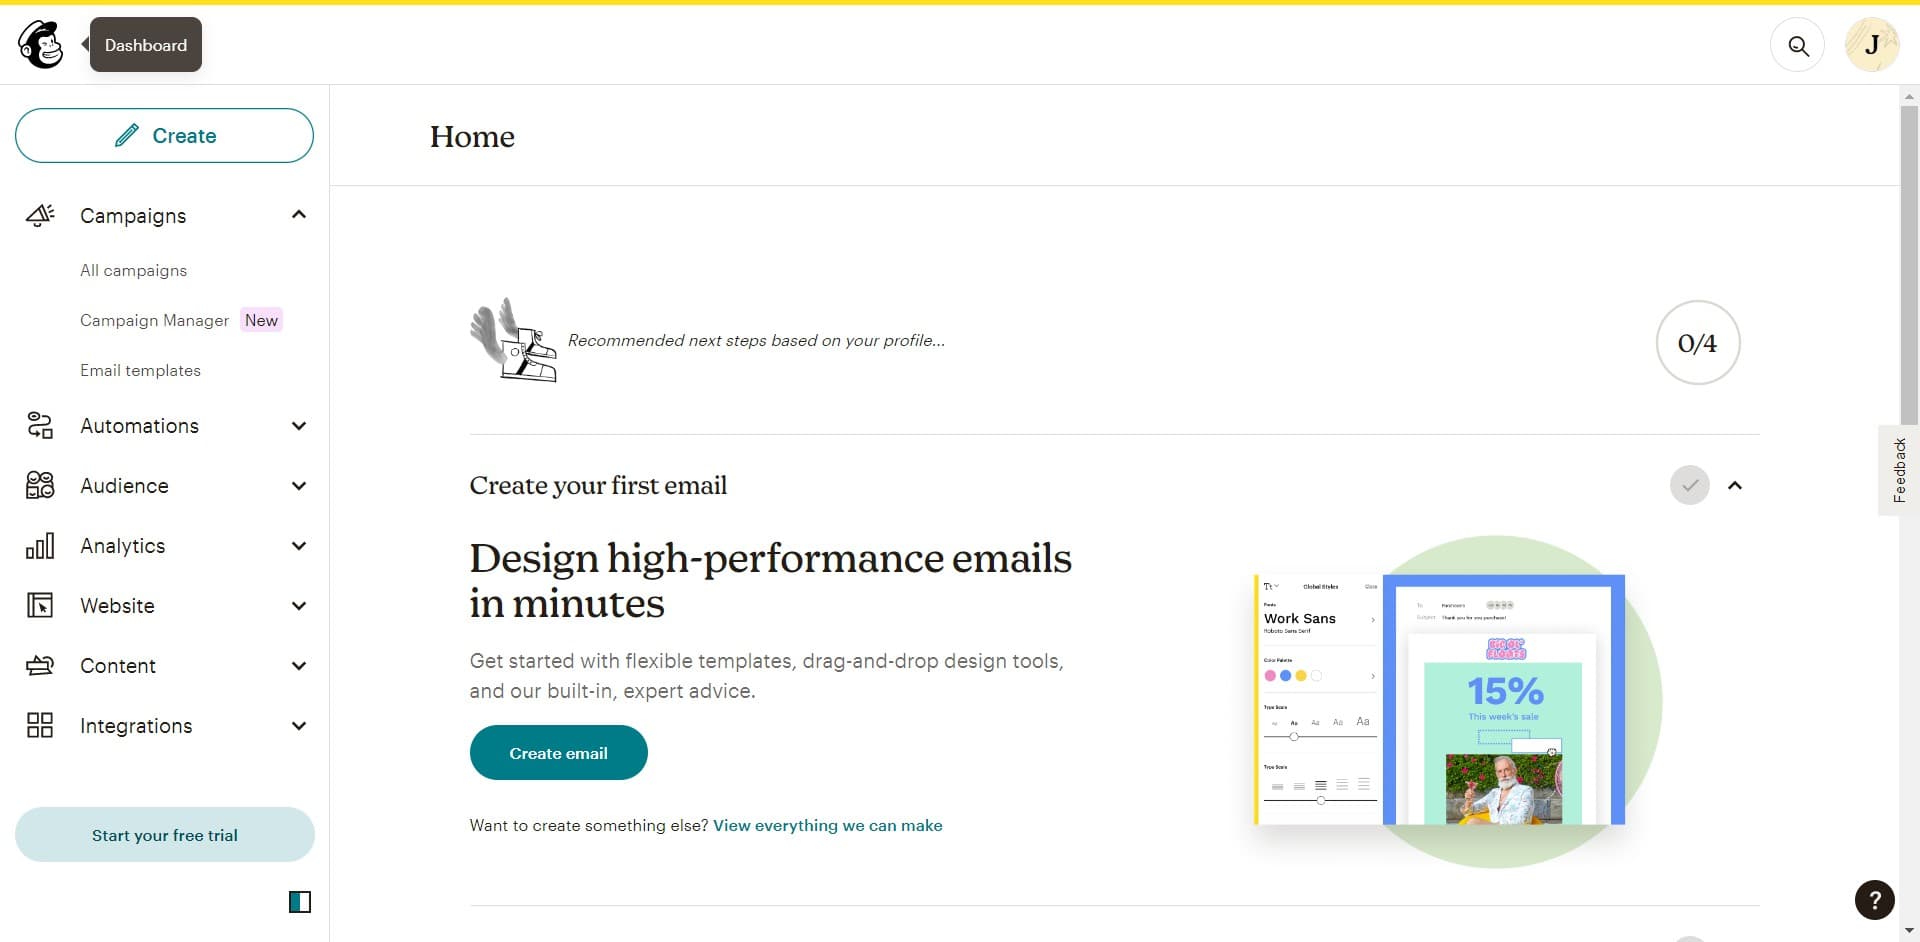Open All campaigns
Viewport: 1920px width, 942px height.
click(x=133, y=270)
